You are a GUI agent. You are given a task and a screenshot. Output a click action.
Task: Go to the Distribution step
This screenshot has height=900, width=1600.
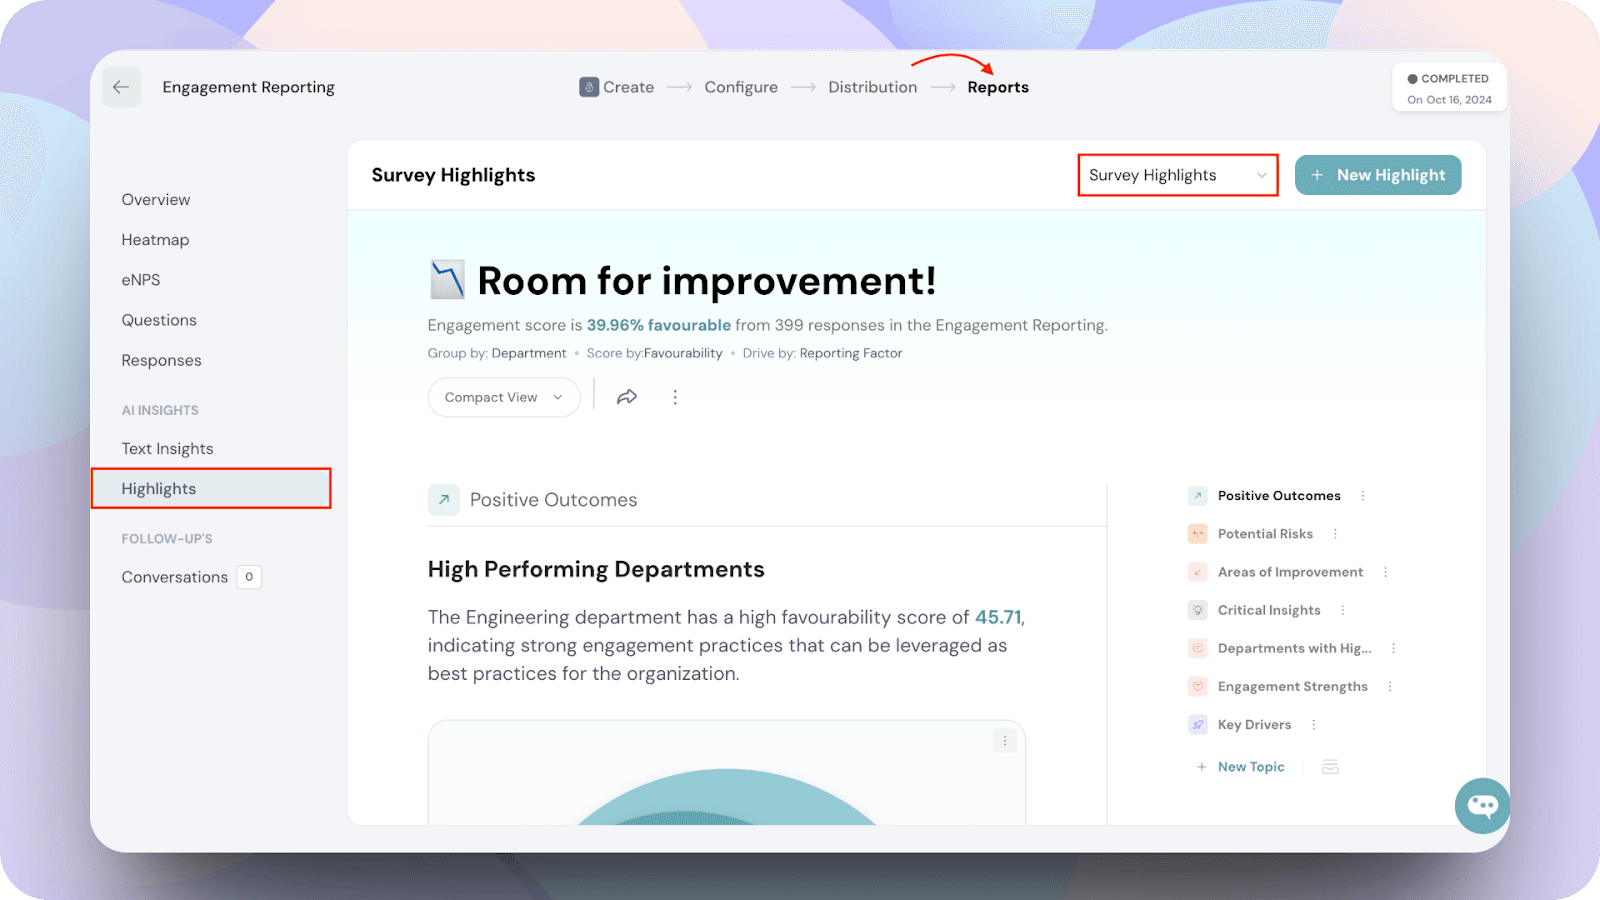click(x=872, y=87)
